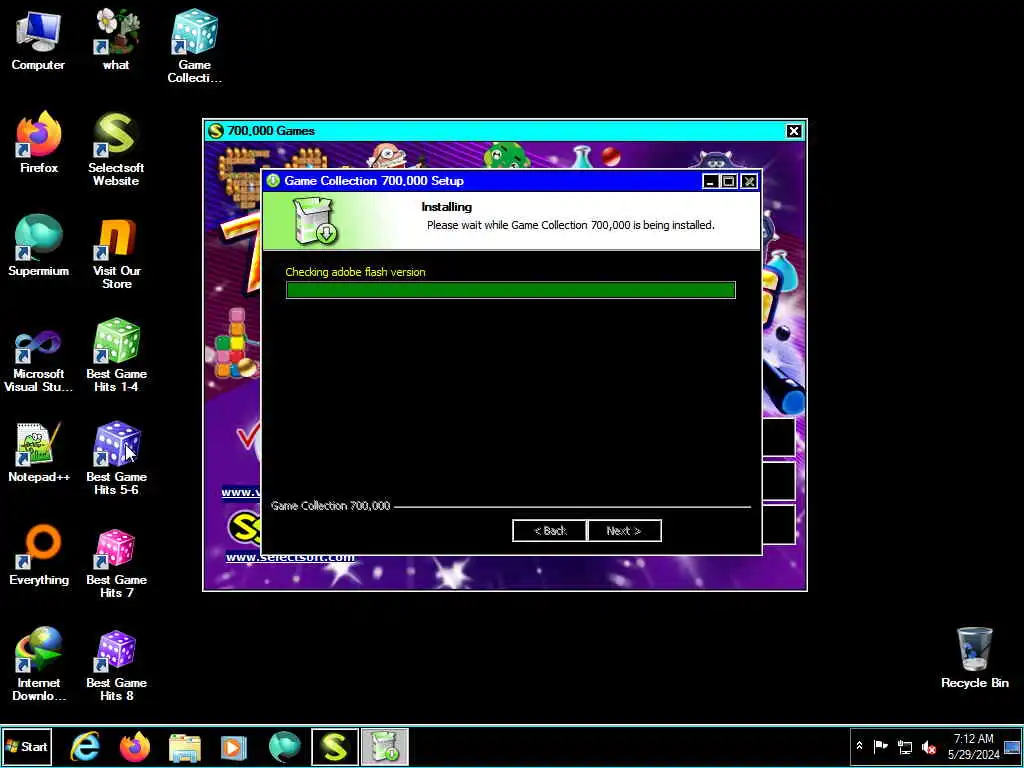This screenshot has height=768, width=1024.
Task: Open File Explorer from the taskbar
Action: click(x=185, y=747)
